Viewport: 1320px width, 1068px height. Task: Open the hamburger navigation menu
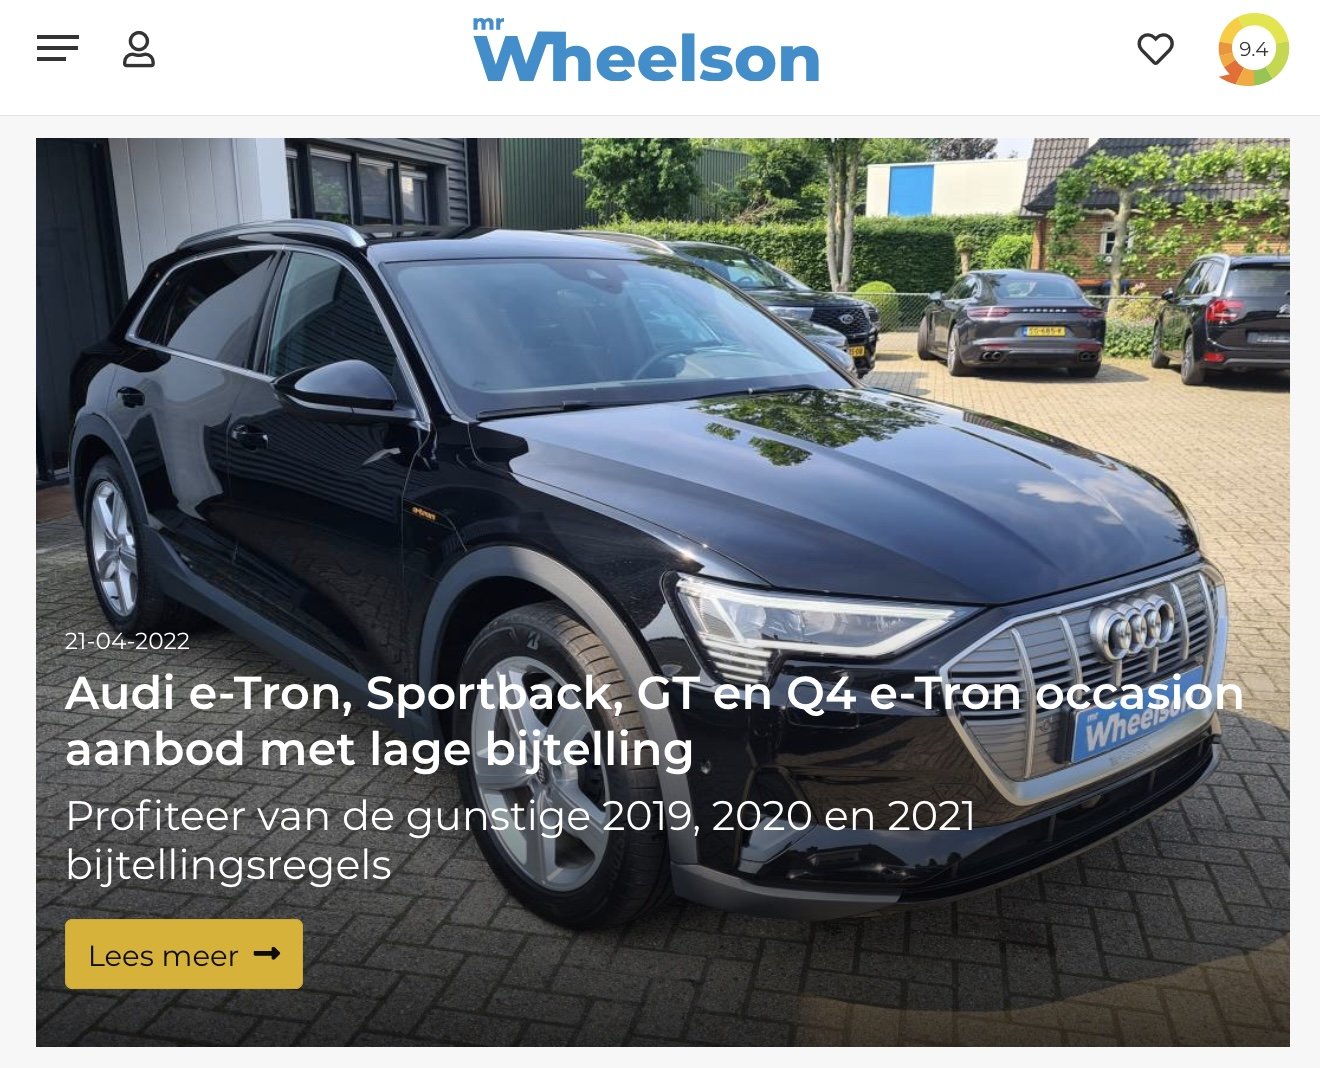(58, 48)
